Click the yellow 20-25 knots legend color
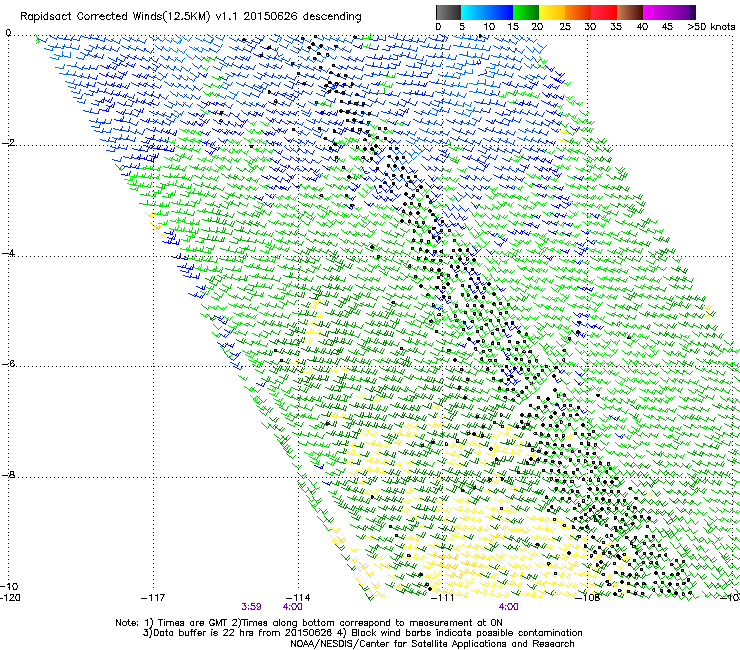This screenshot has height=650, width=740. pos(552,12)
